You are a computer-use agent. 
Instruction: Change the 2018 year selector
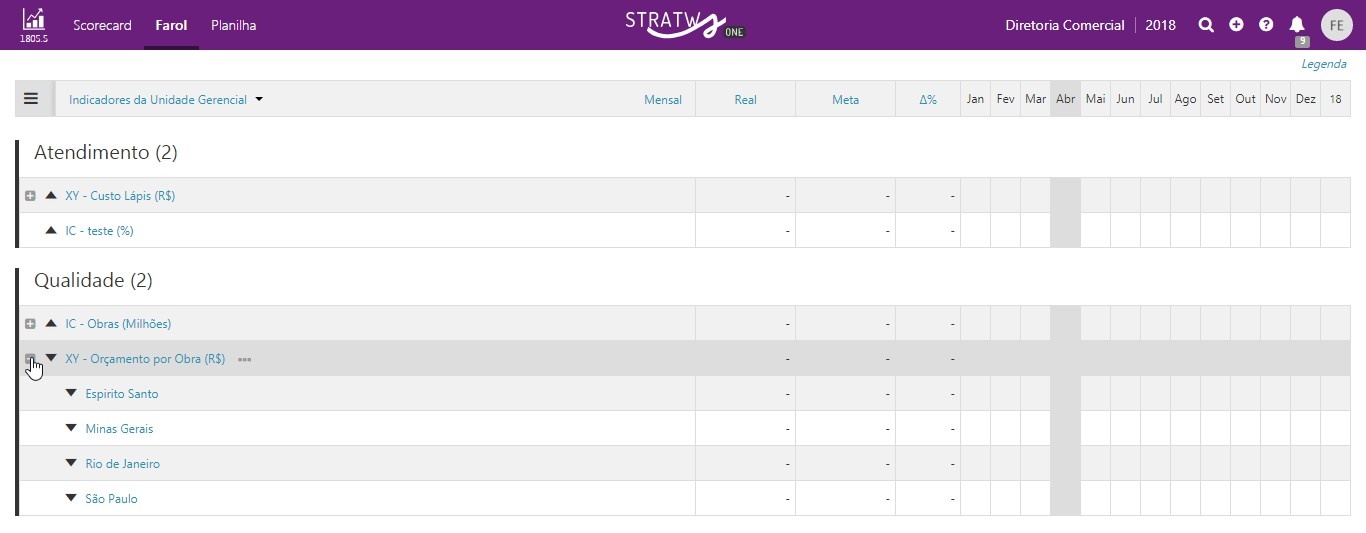click(1161, 25)
